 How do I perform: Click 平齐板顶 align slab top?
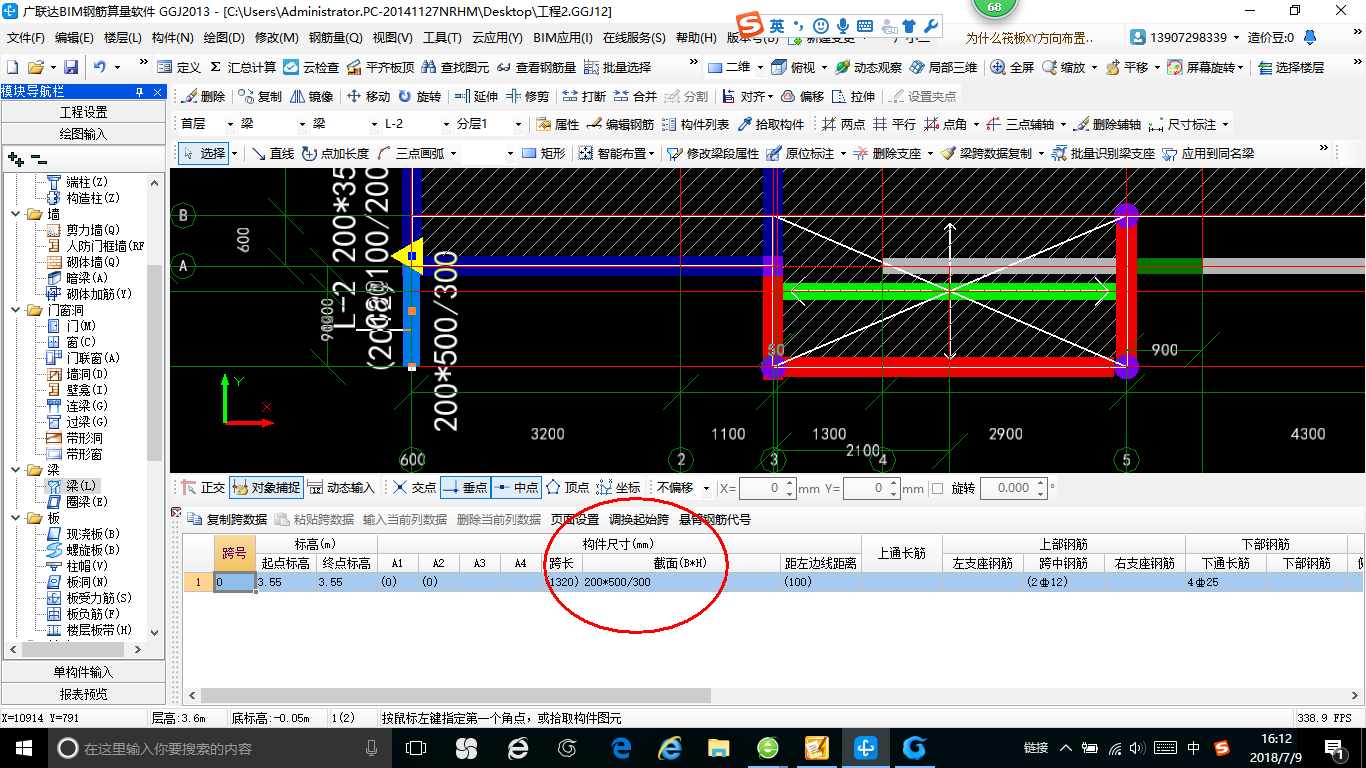[380, 67]
